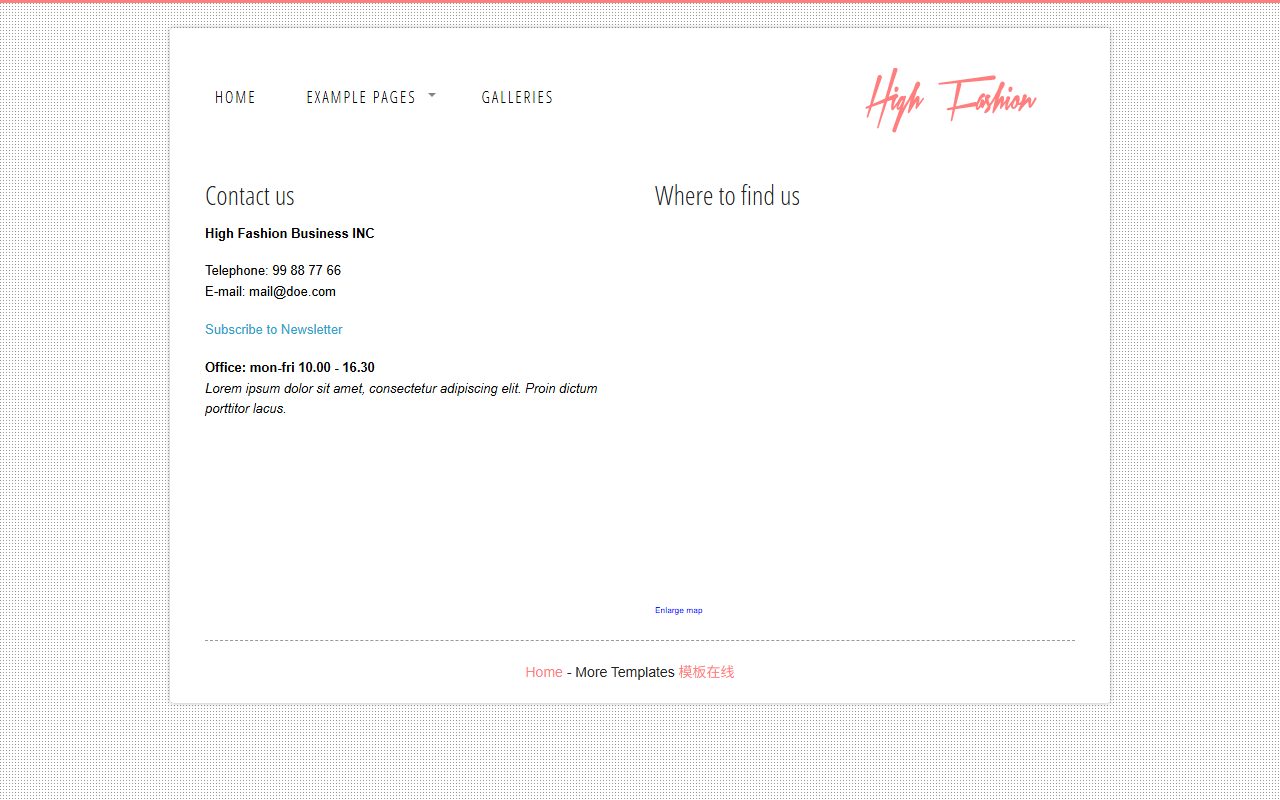The width and height of the screenshot is (1280, 800).
Task: Click the High Fashion Business INC text
Action: [290, 233]
